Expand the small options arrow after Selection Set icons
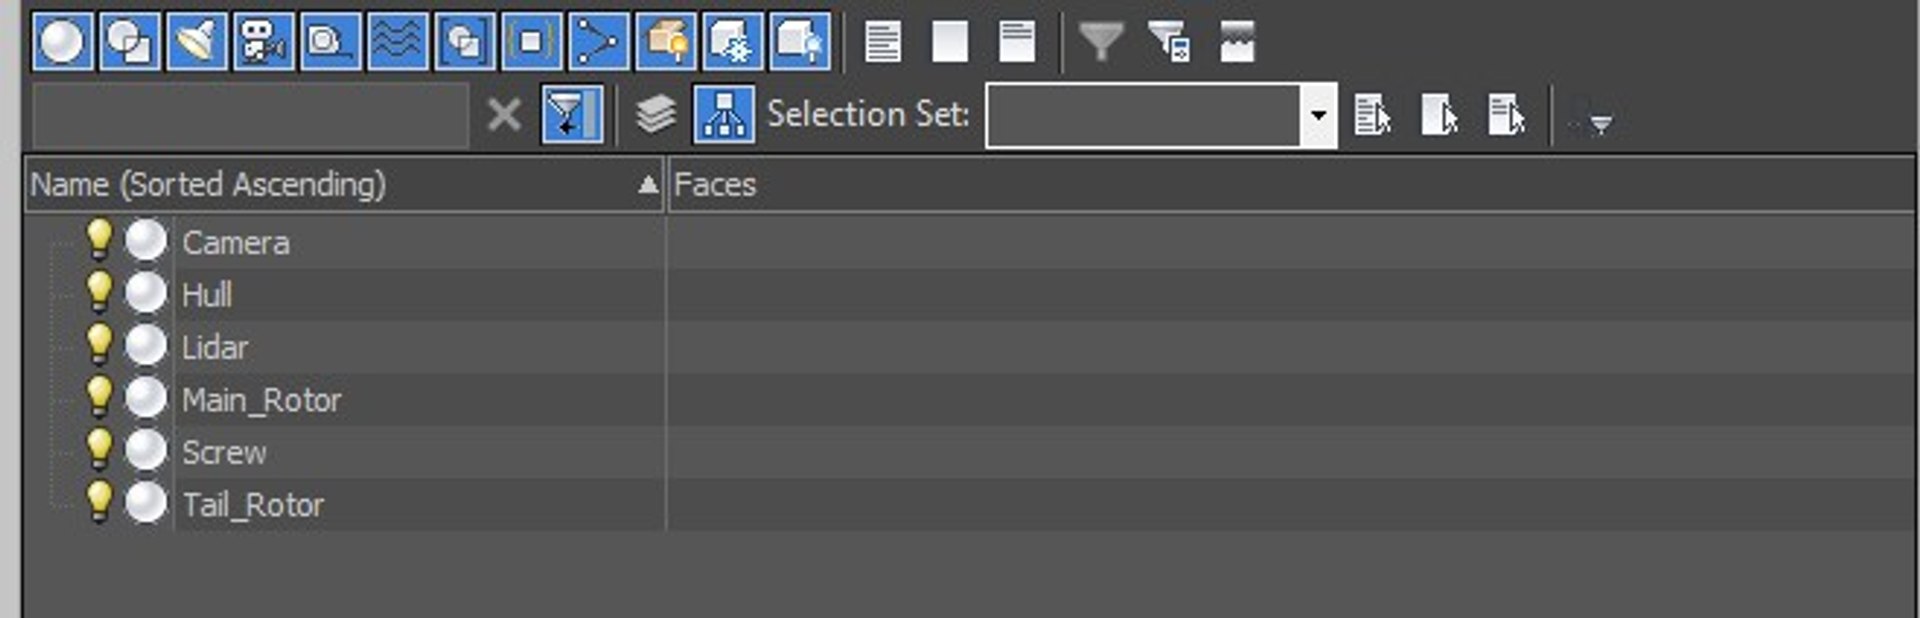Viewport: 1920px width, 618px height. [1600, 124]
